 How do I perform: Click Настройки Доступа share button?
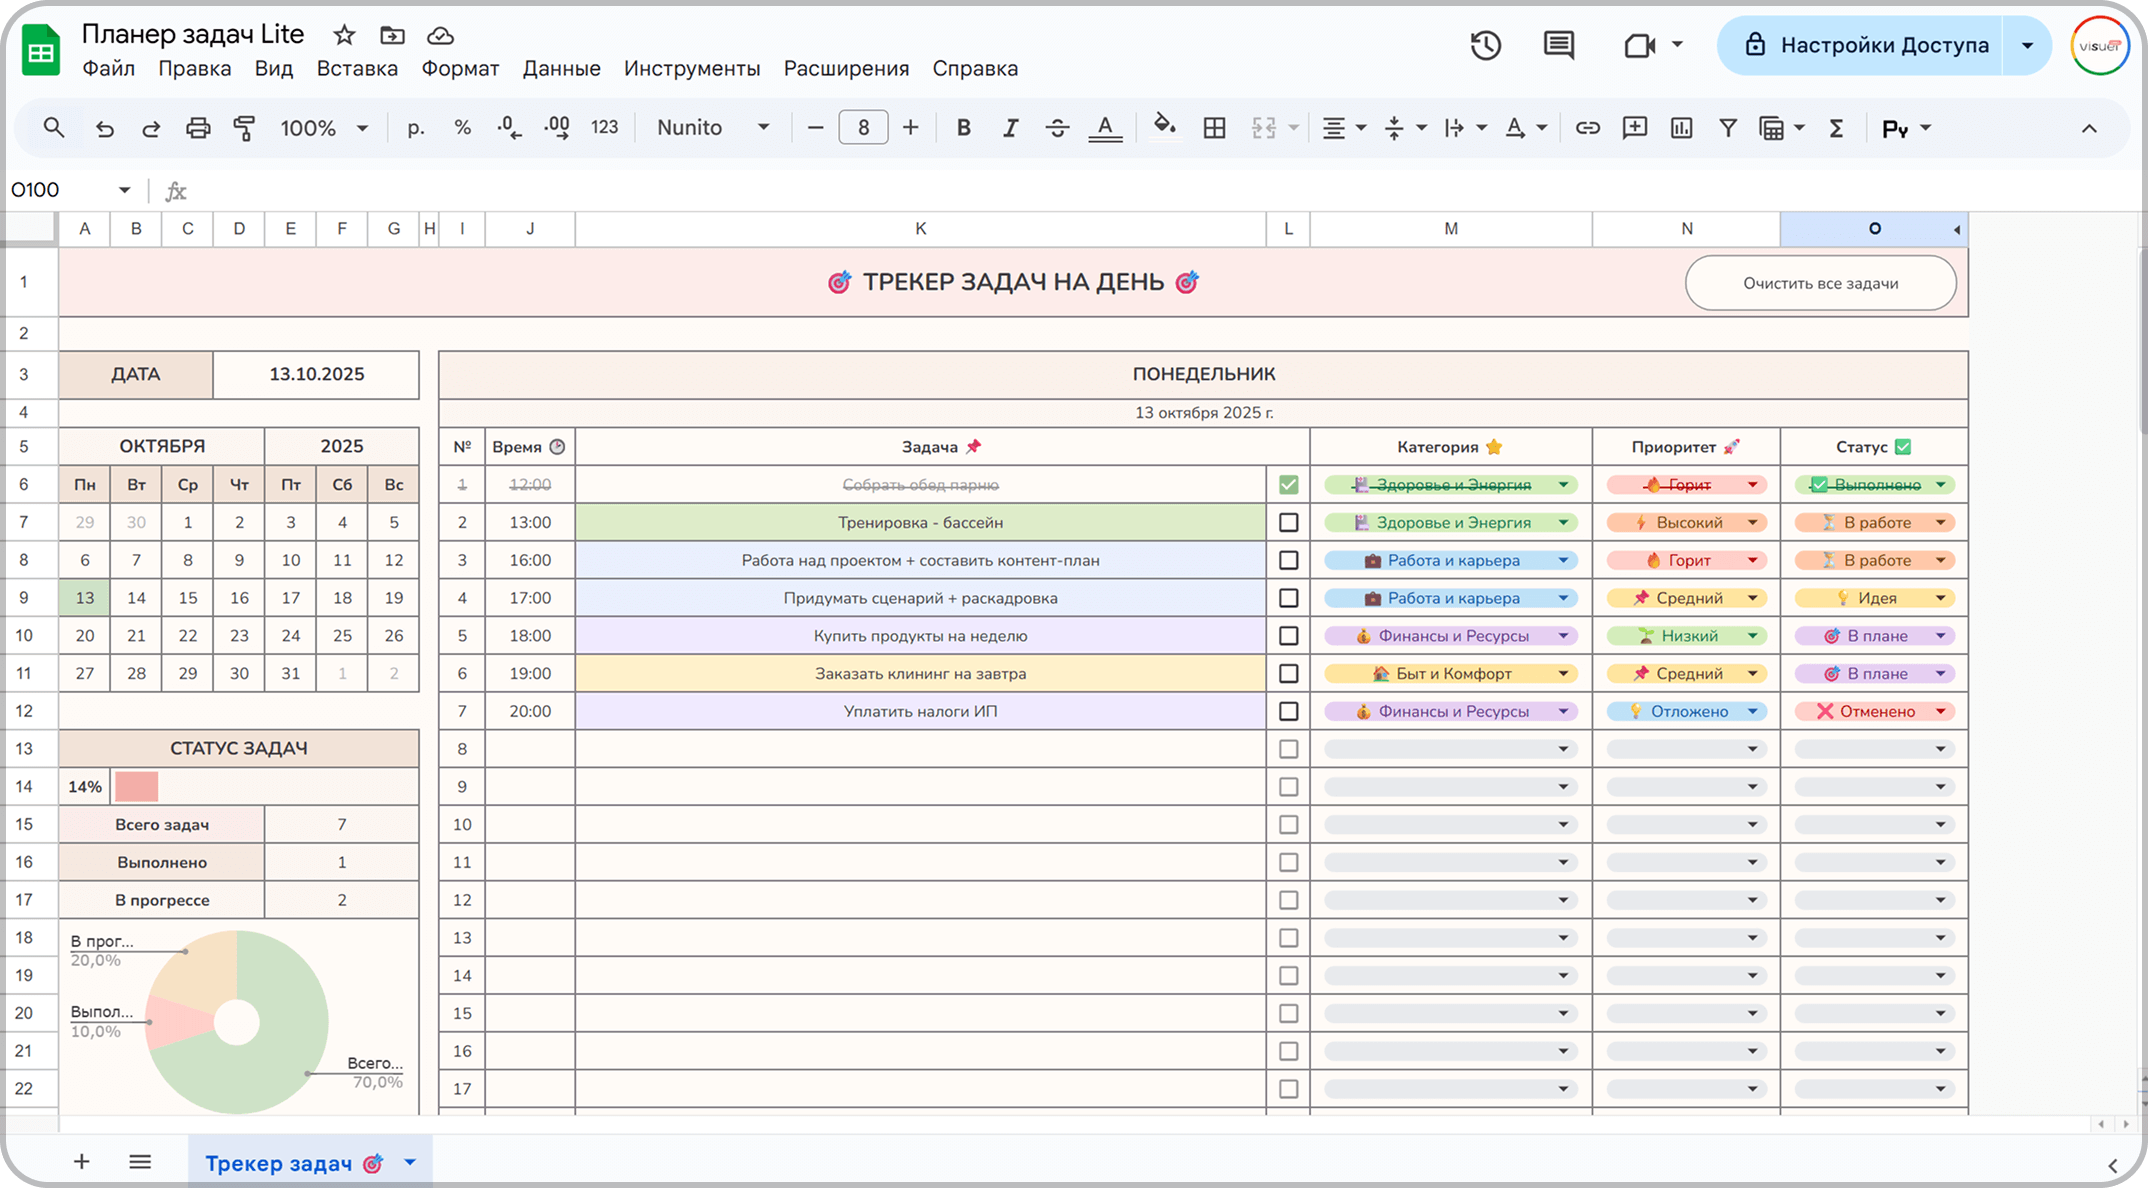click(x=1866, y=46)
